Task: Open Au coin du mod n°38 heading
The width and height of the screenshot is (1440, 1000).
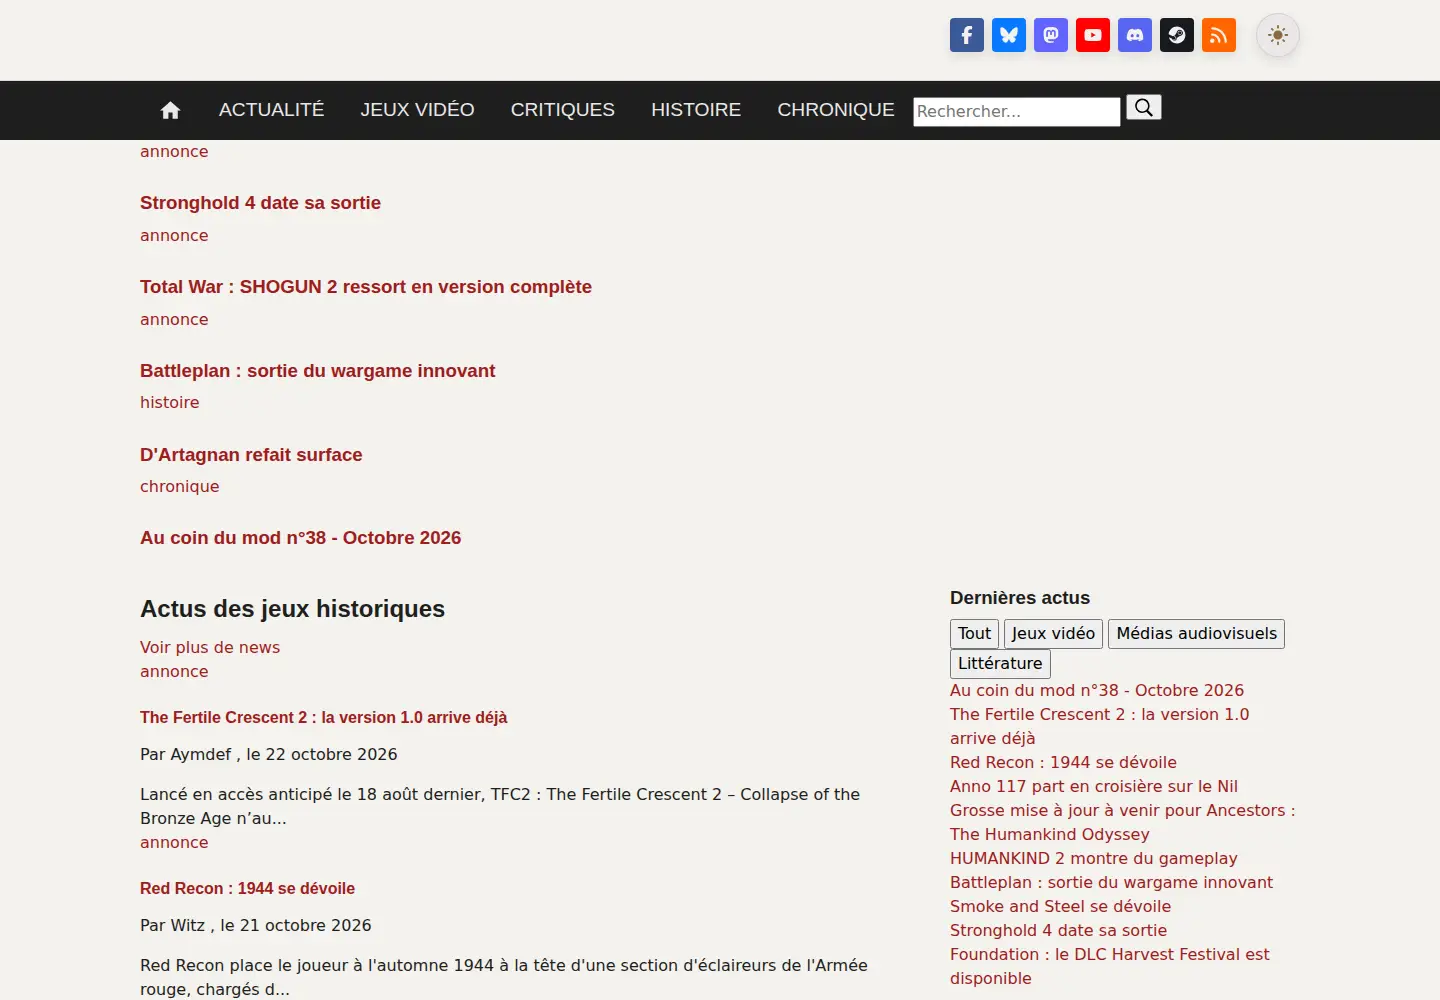Action: [300, 538]
